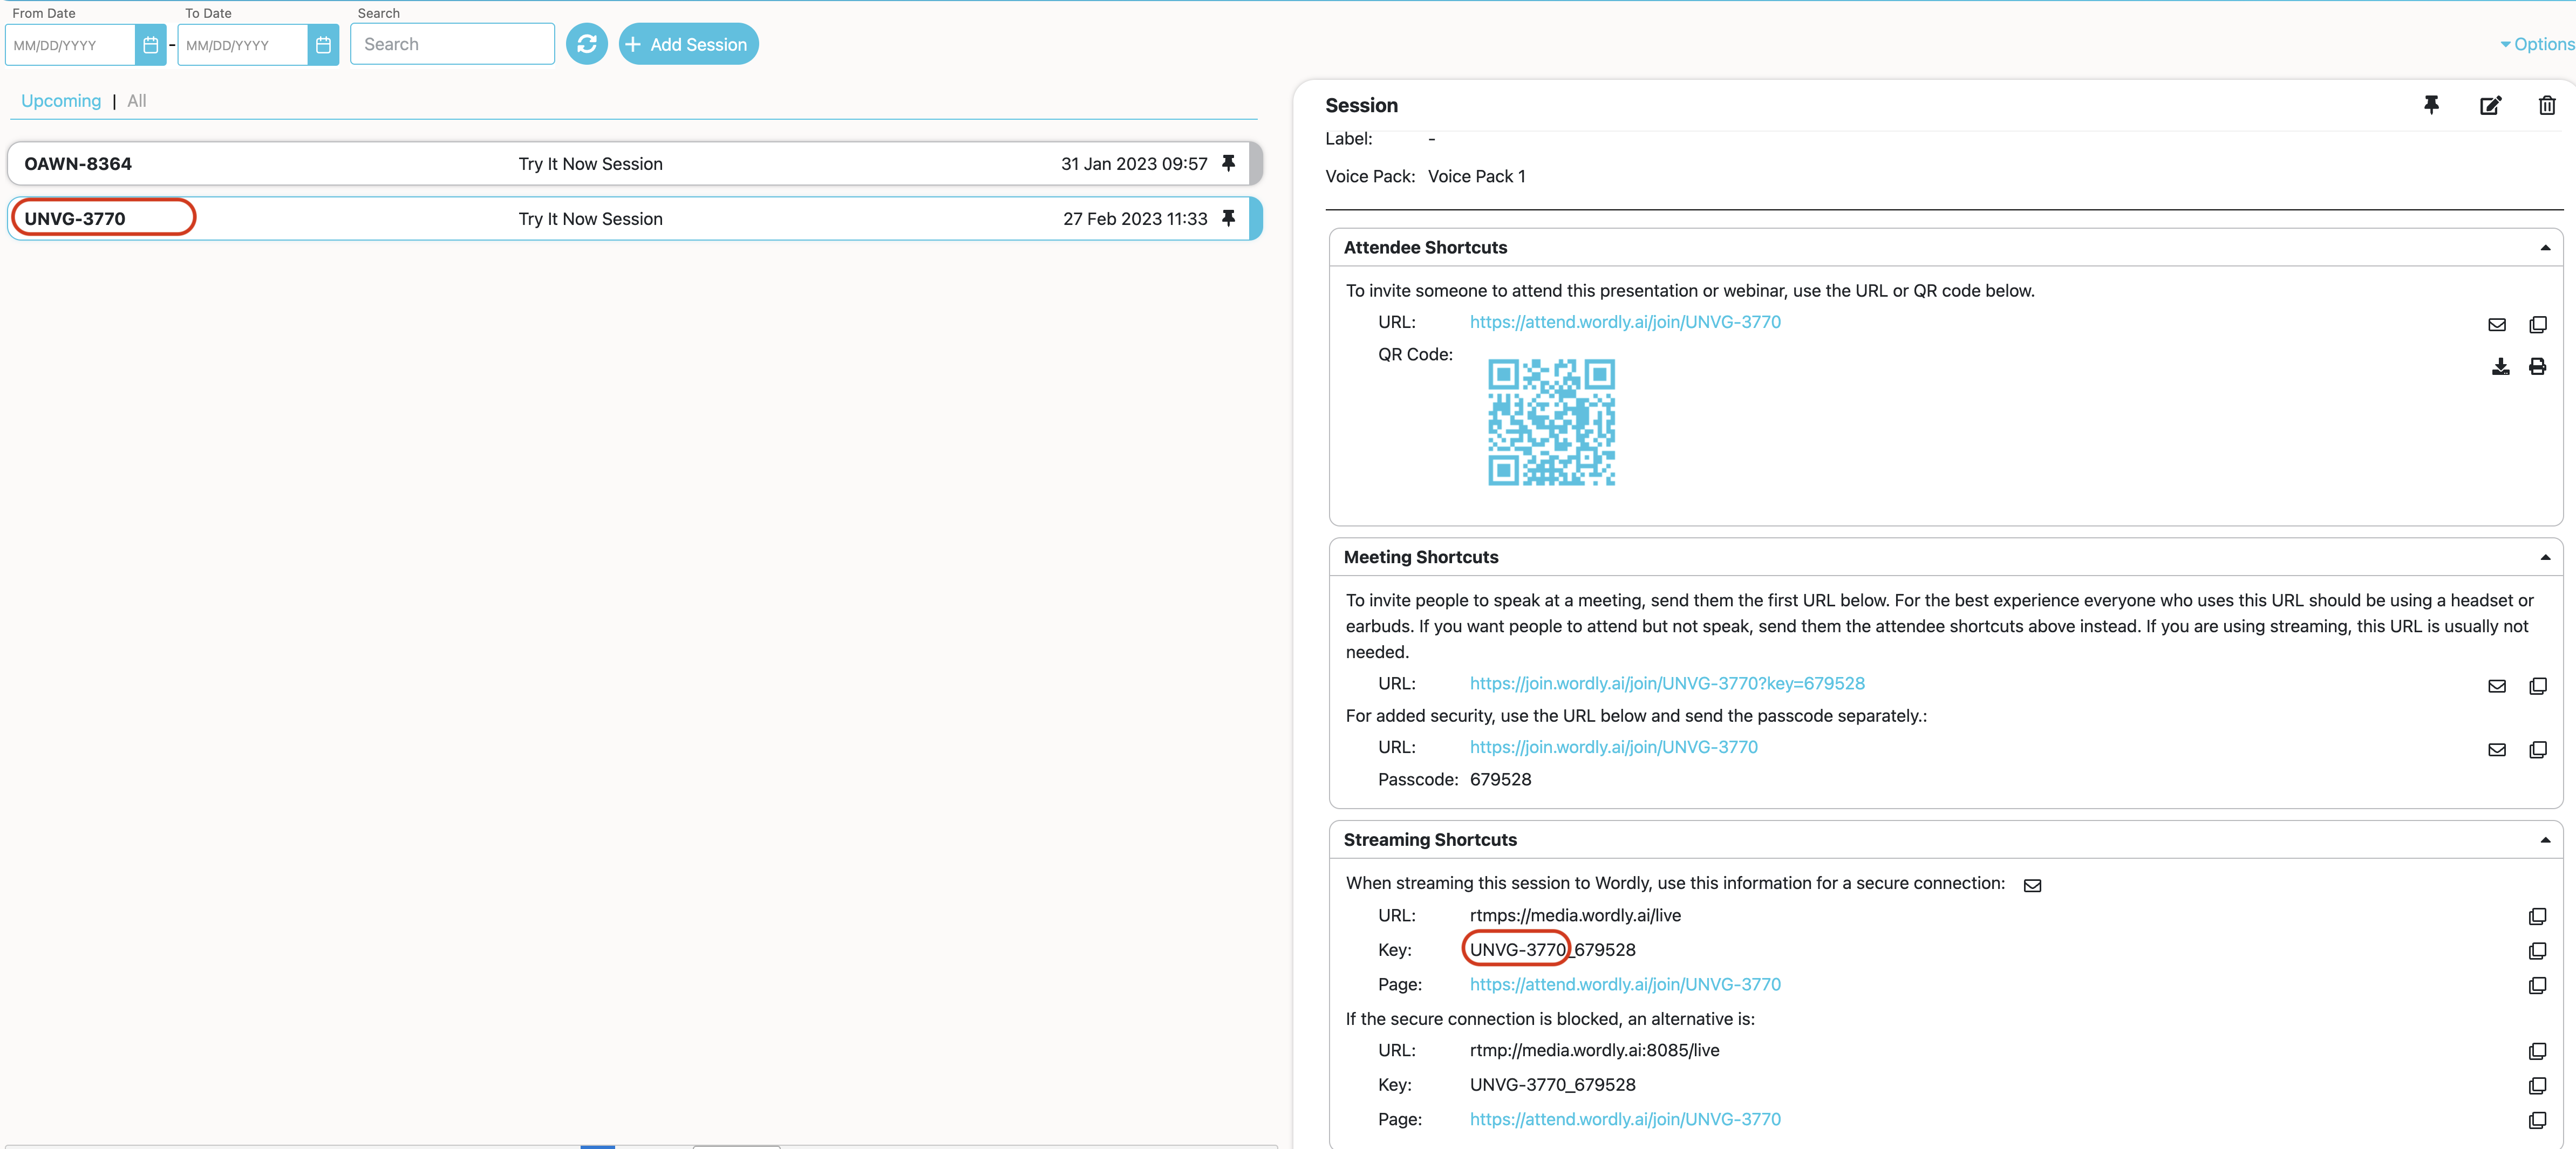2576x1149 pixels.
Task: Click the rtmps://media.wordly.ai/live text
Action: point(1575,916)
